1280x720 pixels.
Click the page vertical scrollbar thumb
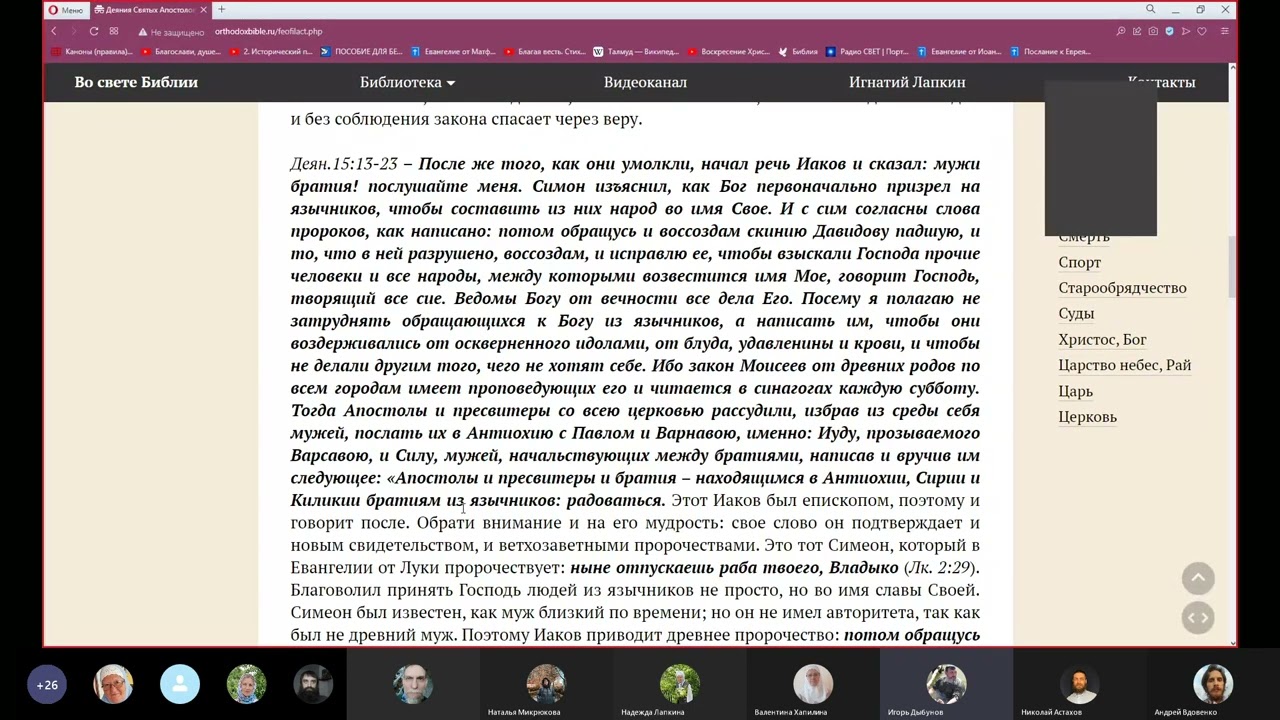[1233, 268]
